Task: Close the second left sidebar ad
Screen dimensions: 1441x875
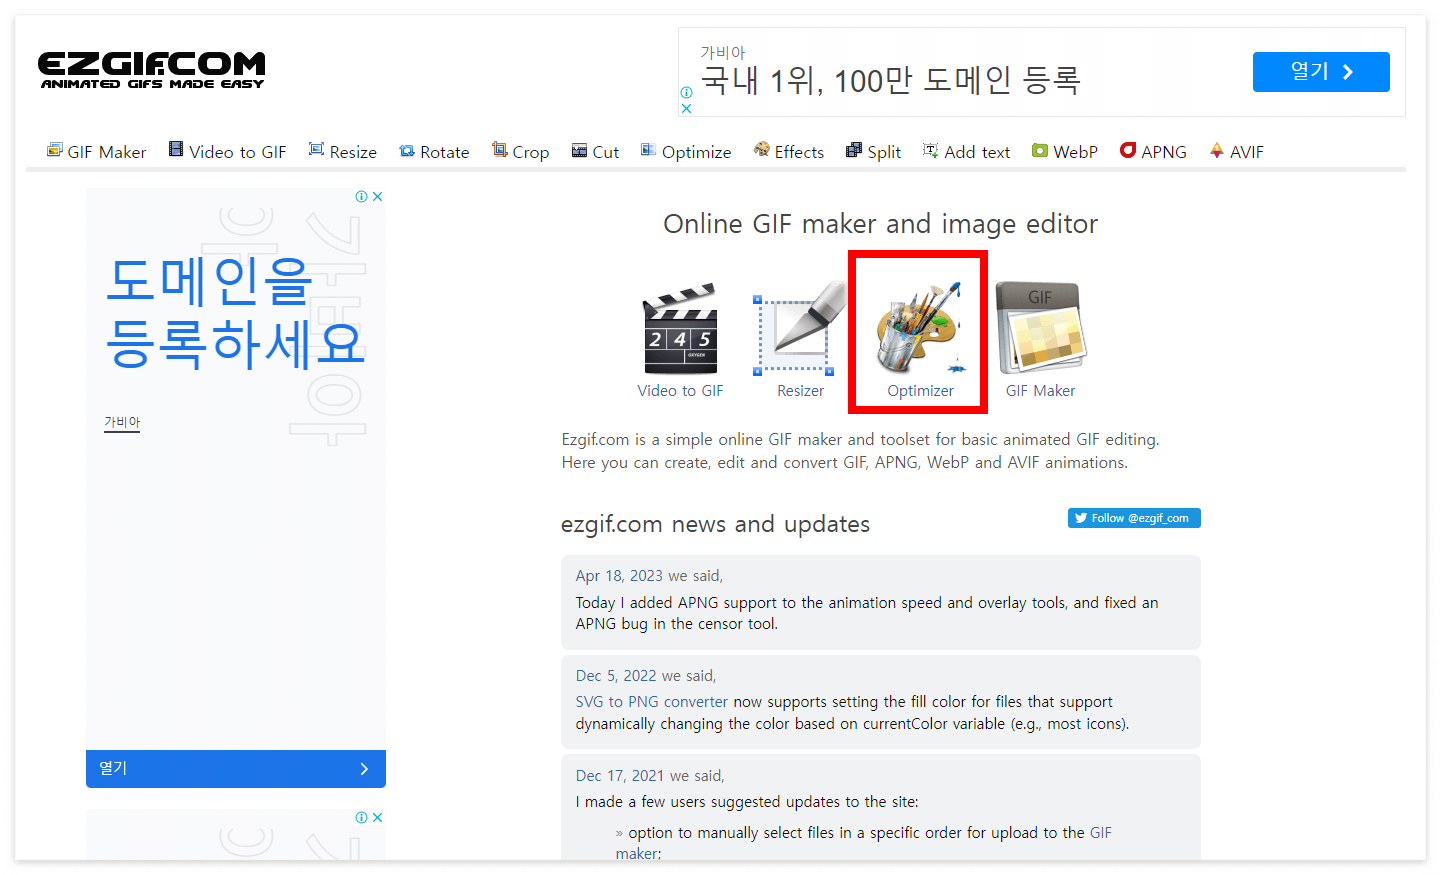Action: click(378, 818)
